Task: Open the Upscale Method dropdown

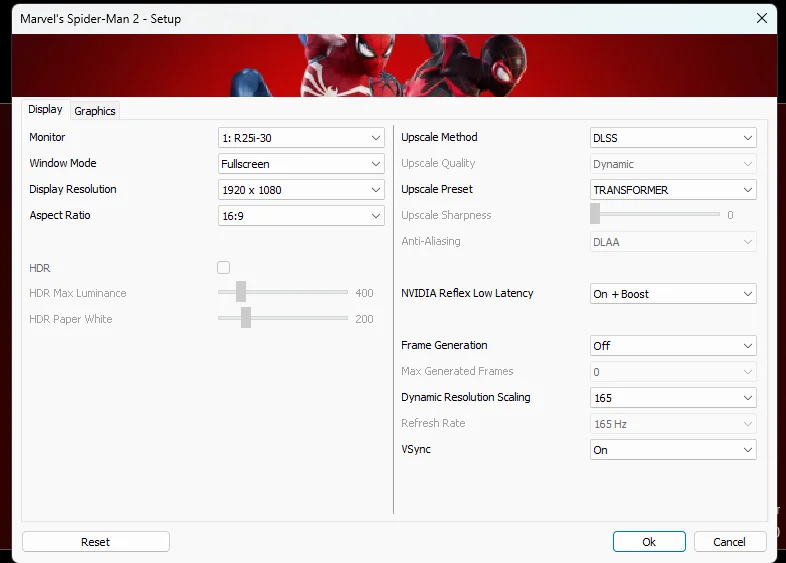Action: (673, 138)
